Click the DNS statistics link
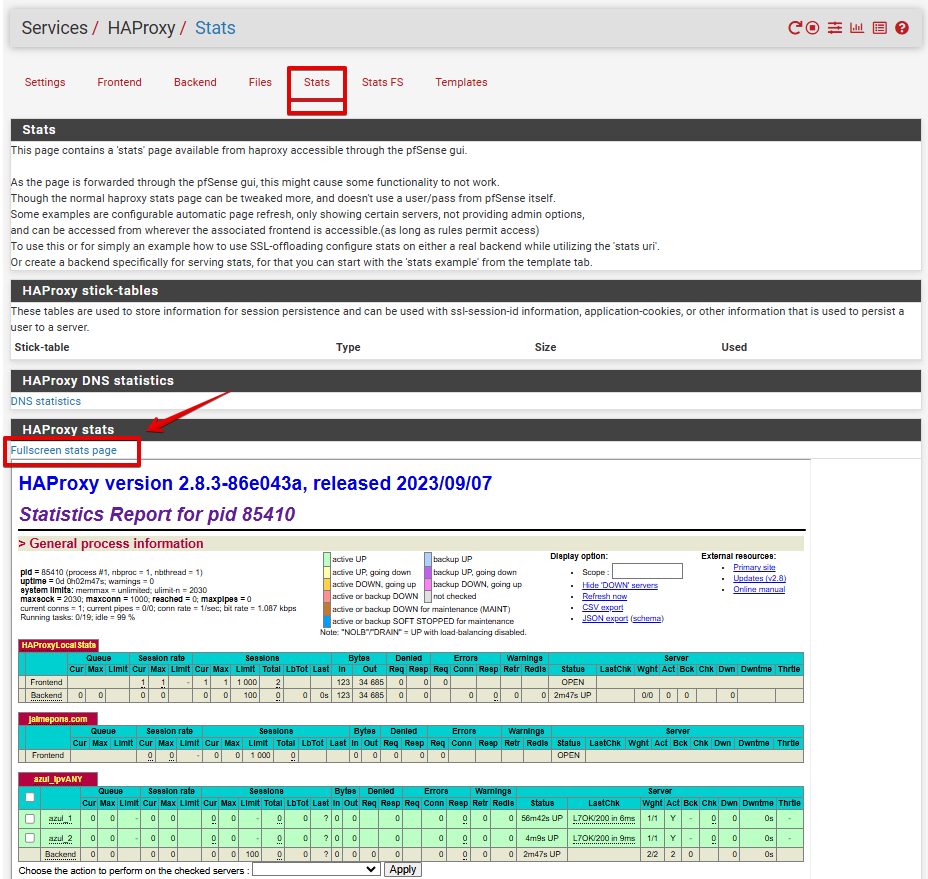 coord(46,401)
